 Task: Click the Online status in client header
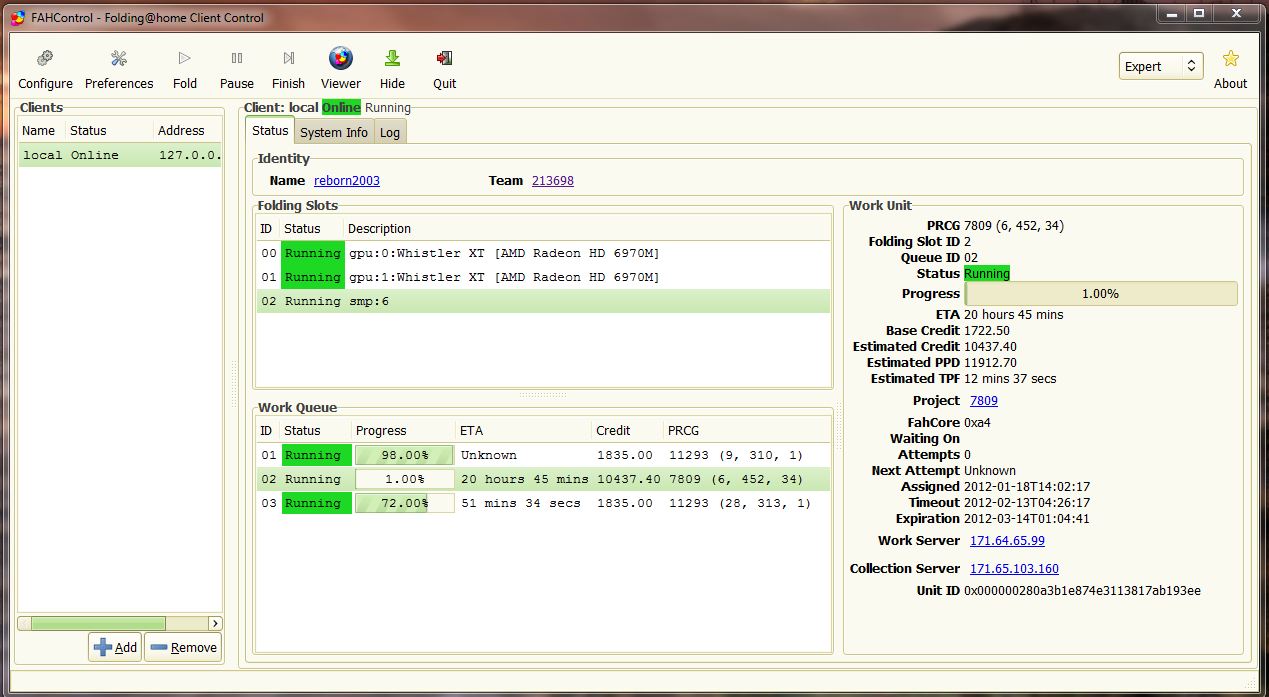coord(341,107)
